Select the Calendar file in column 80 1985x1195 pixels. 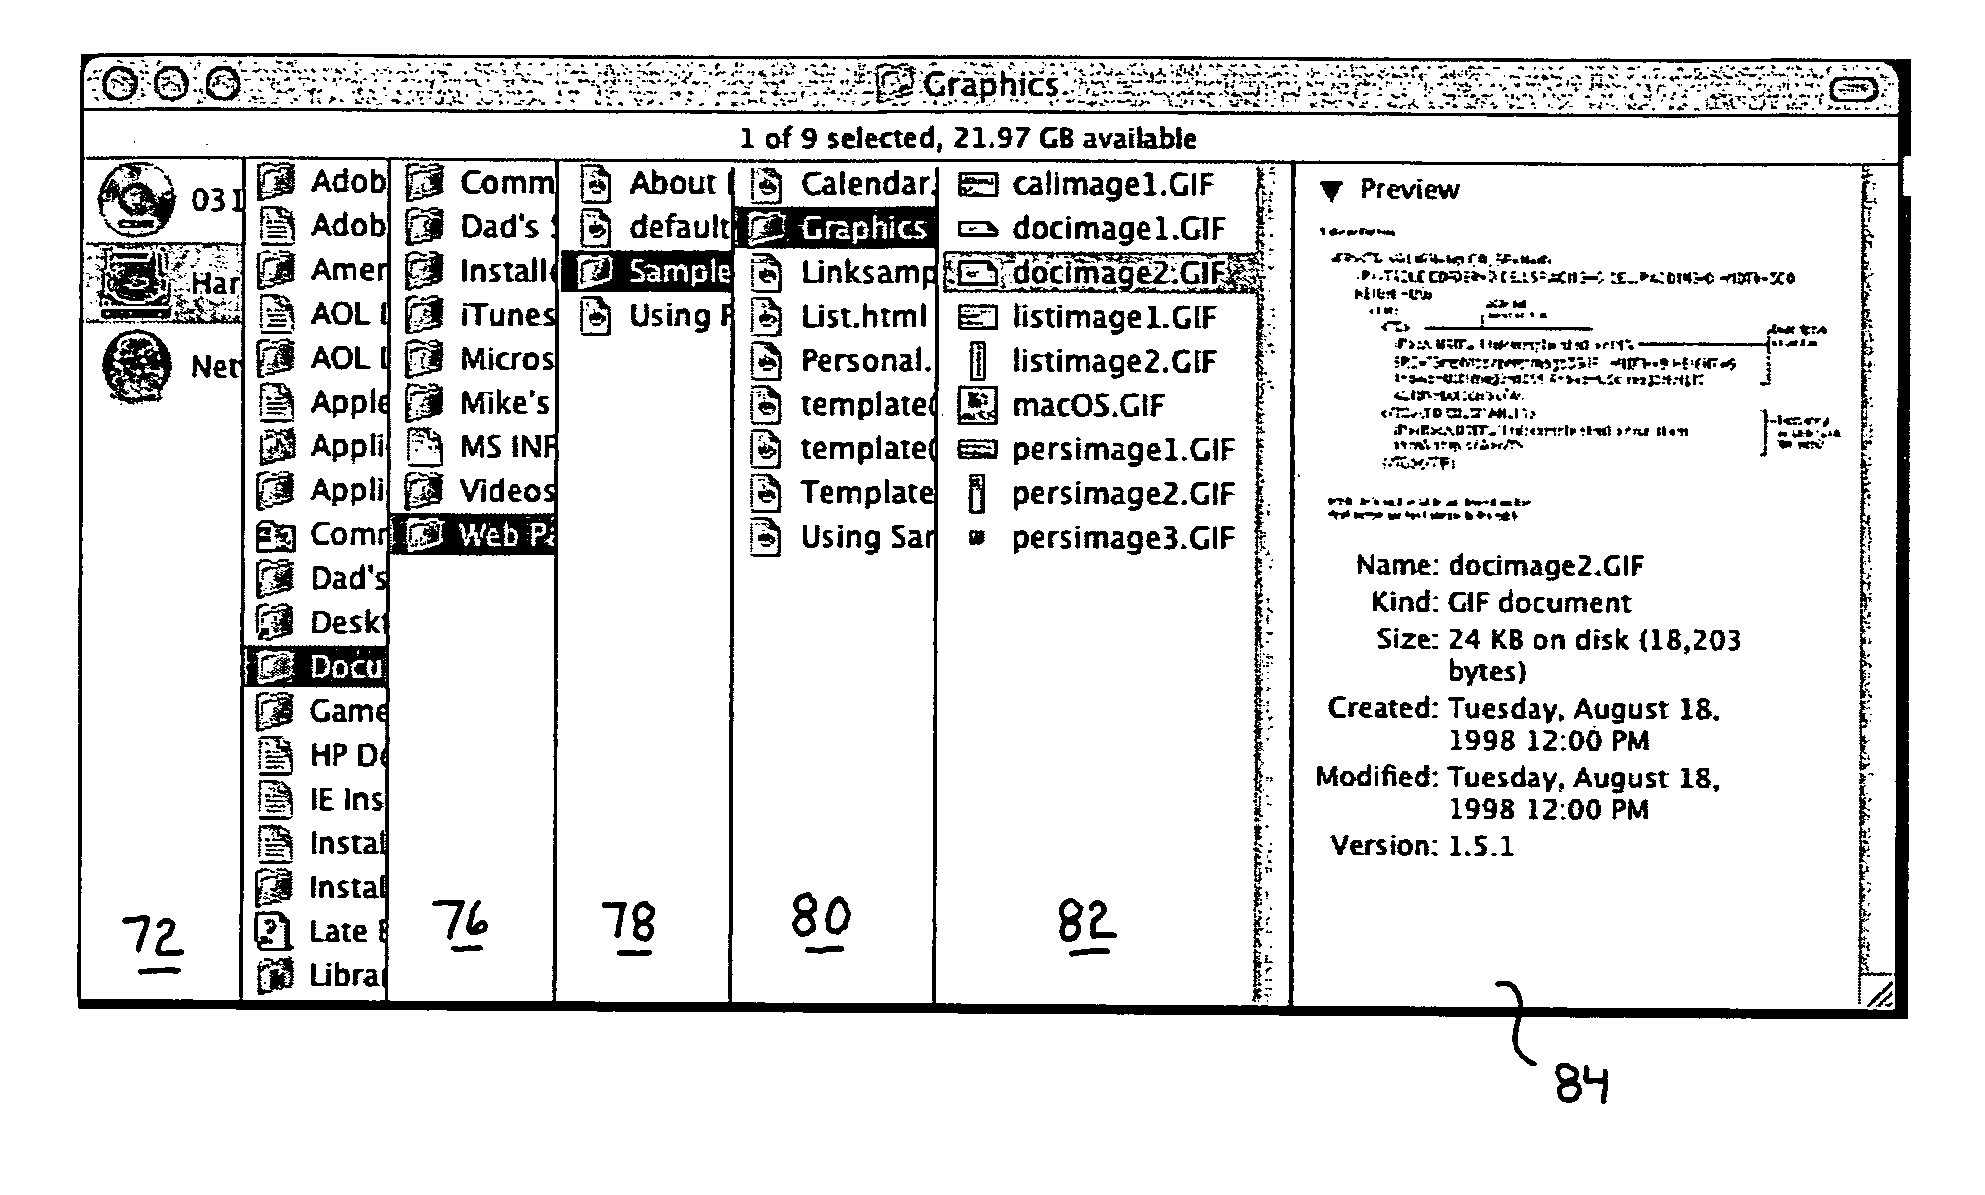pos(838,184)
